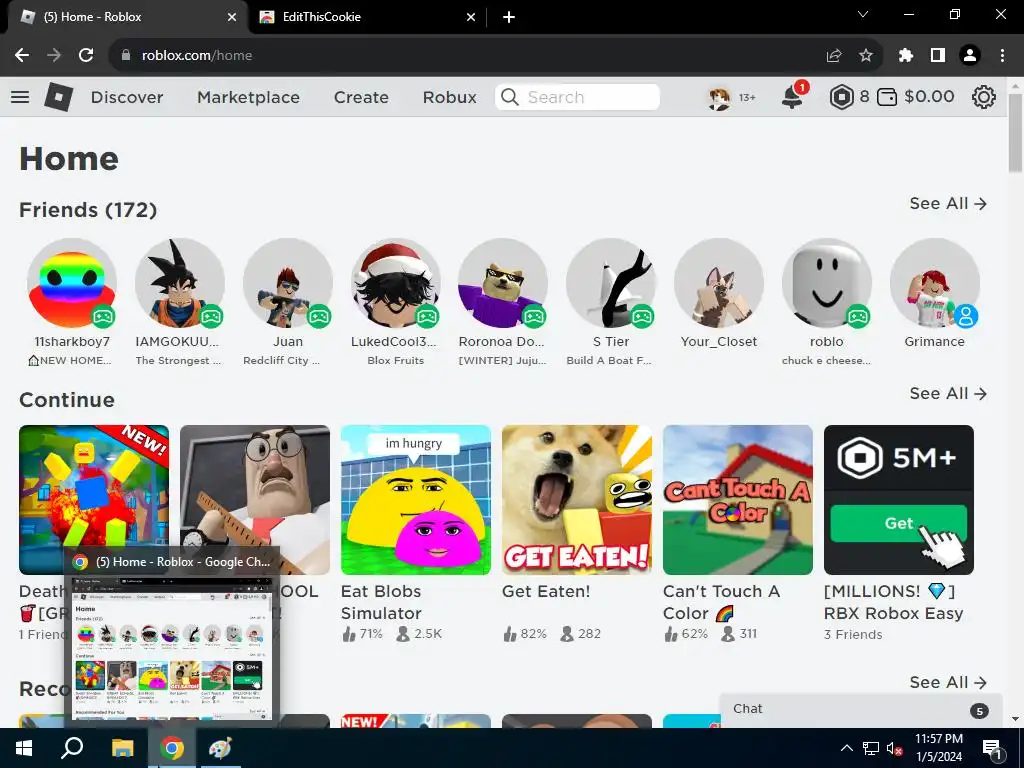Image resolution: width=1024 pixels, height=768 pixels.
Task: Open Windows Start menu
Action: pyautogui.click(x=24, y=748)
